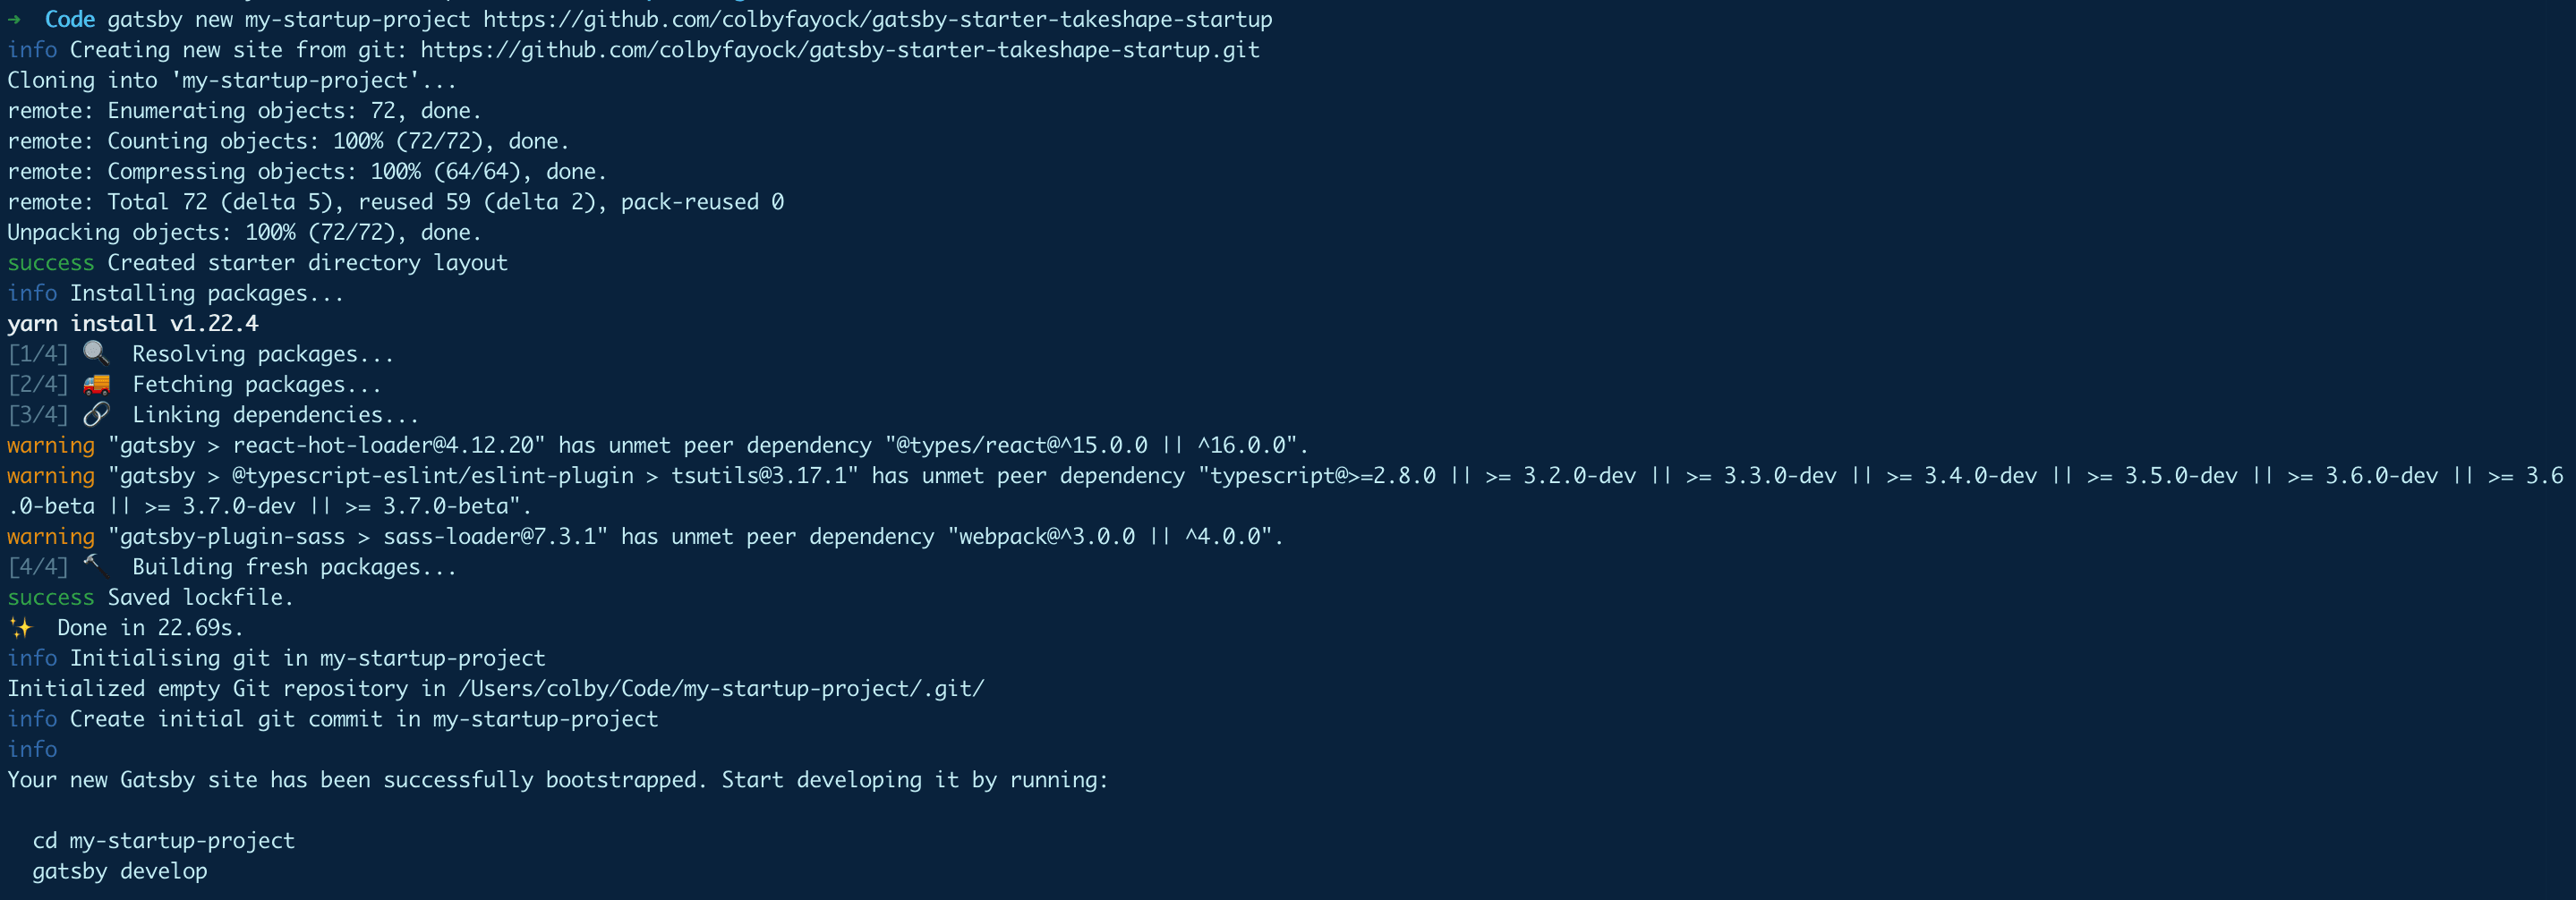This screenshot has width=2576, height=900.
Task: Open the GitHub starter URL in the command
Action: coord(877,19)
